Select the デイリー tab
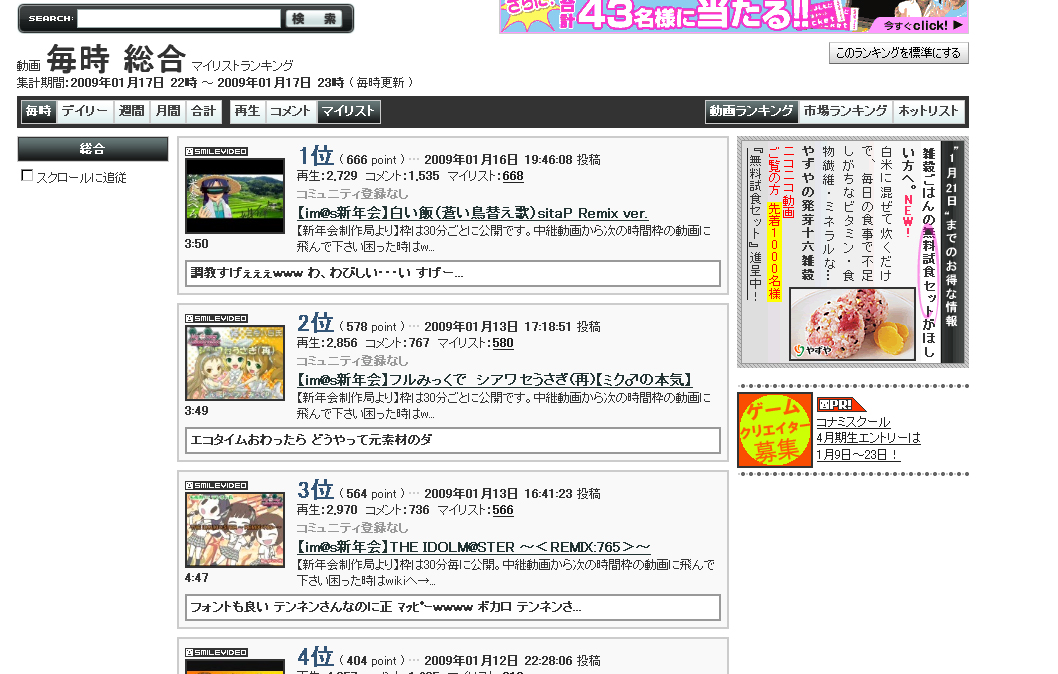 click(x=84, y=111)
